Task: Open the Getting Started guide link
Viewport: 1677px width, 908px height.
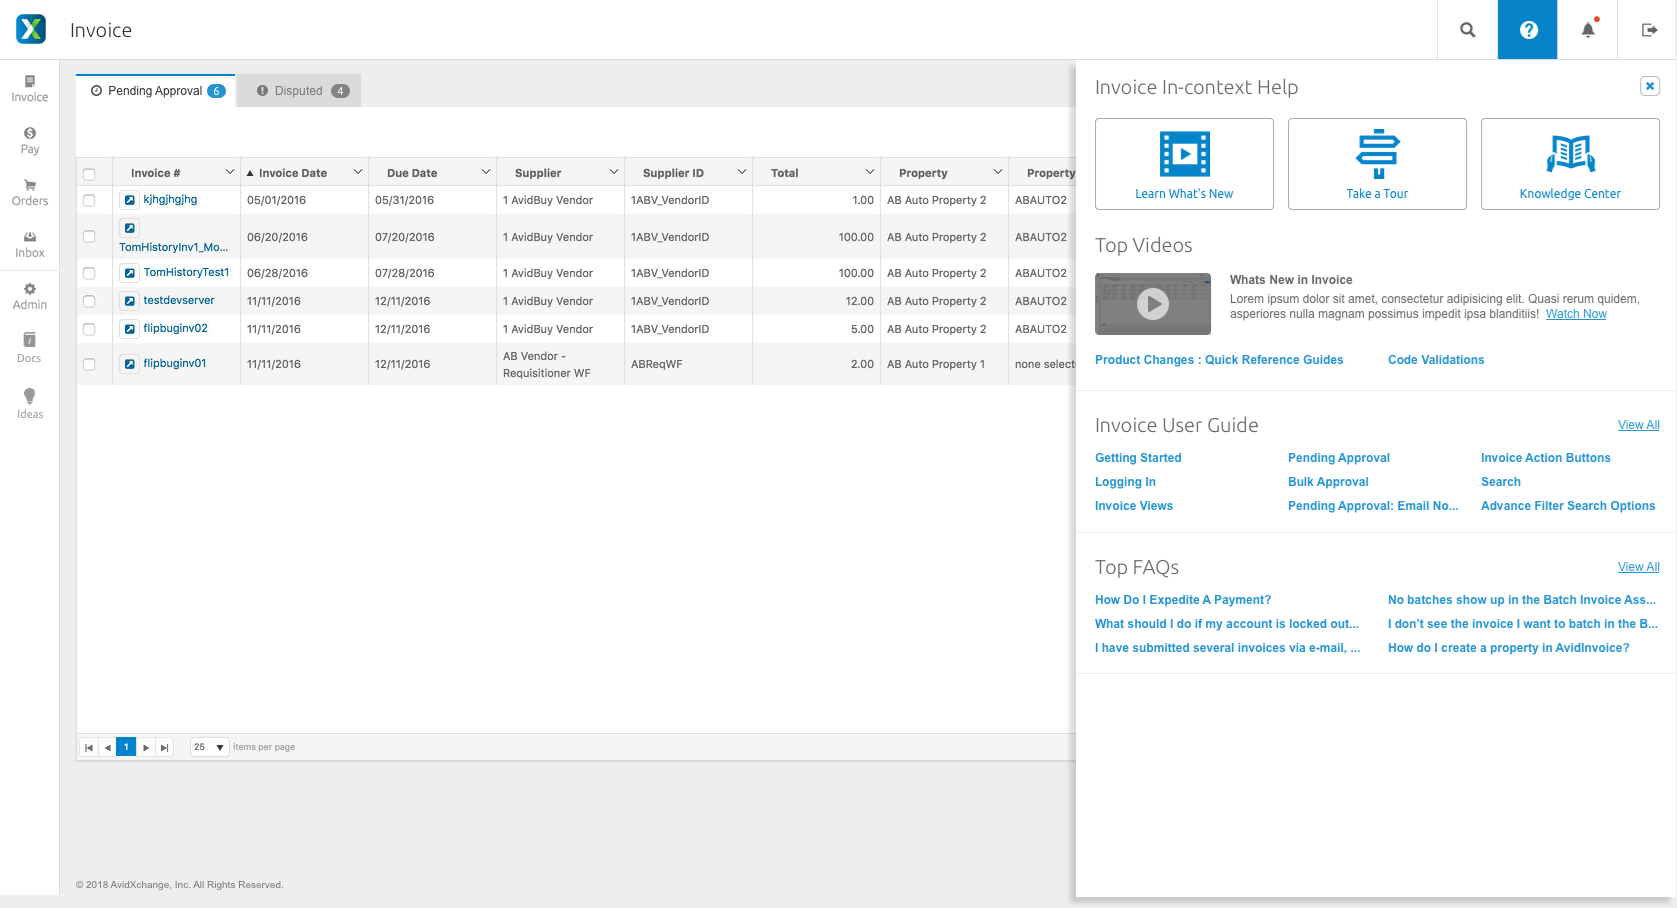Action: pyautogui.click(x=1138, y=458)
